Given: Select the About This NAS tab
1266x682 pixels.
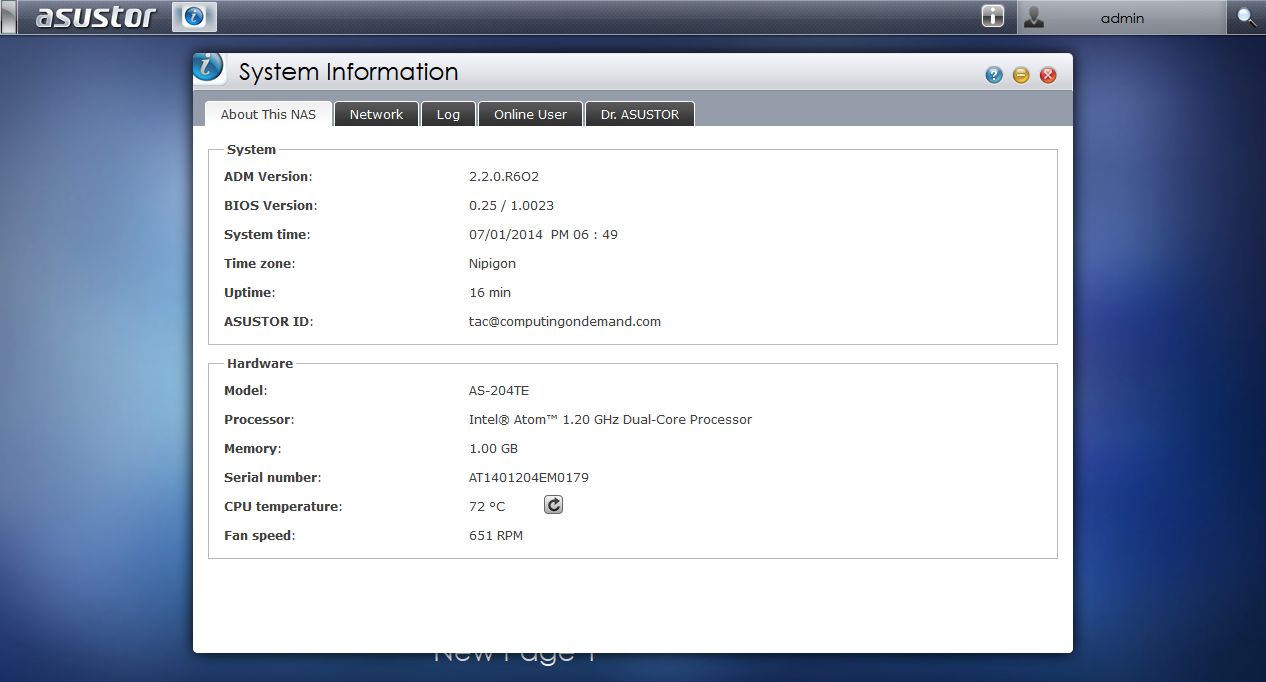Looking at the screenshot, I should (268, 114).
